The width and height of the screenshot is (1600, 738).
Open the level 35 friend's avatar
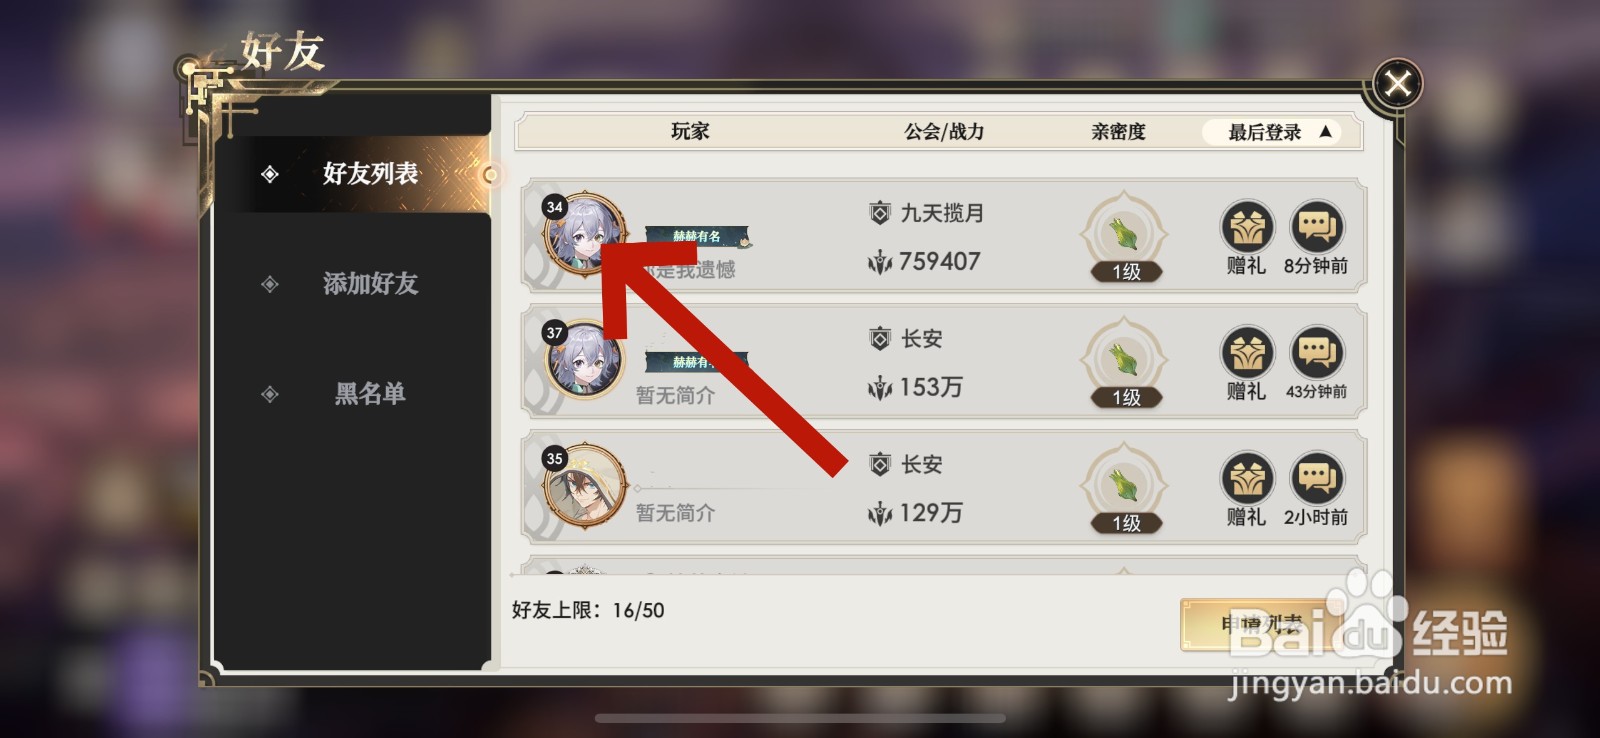[x=584, y=486]
